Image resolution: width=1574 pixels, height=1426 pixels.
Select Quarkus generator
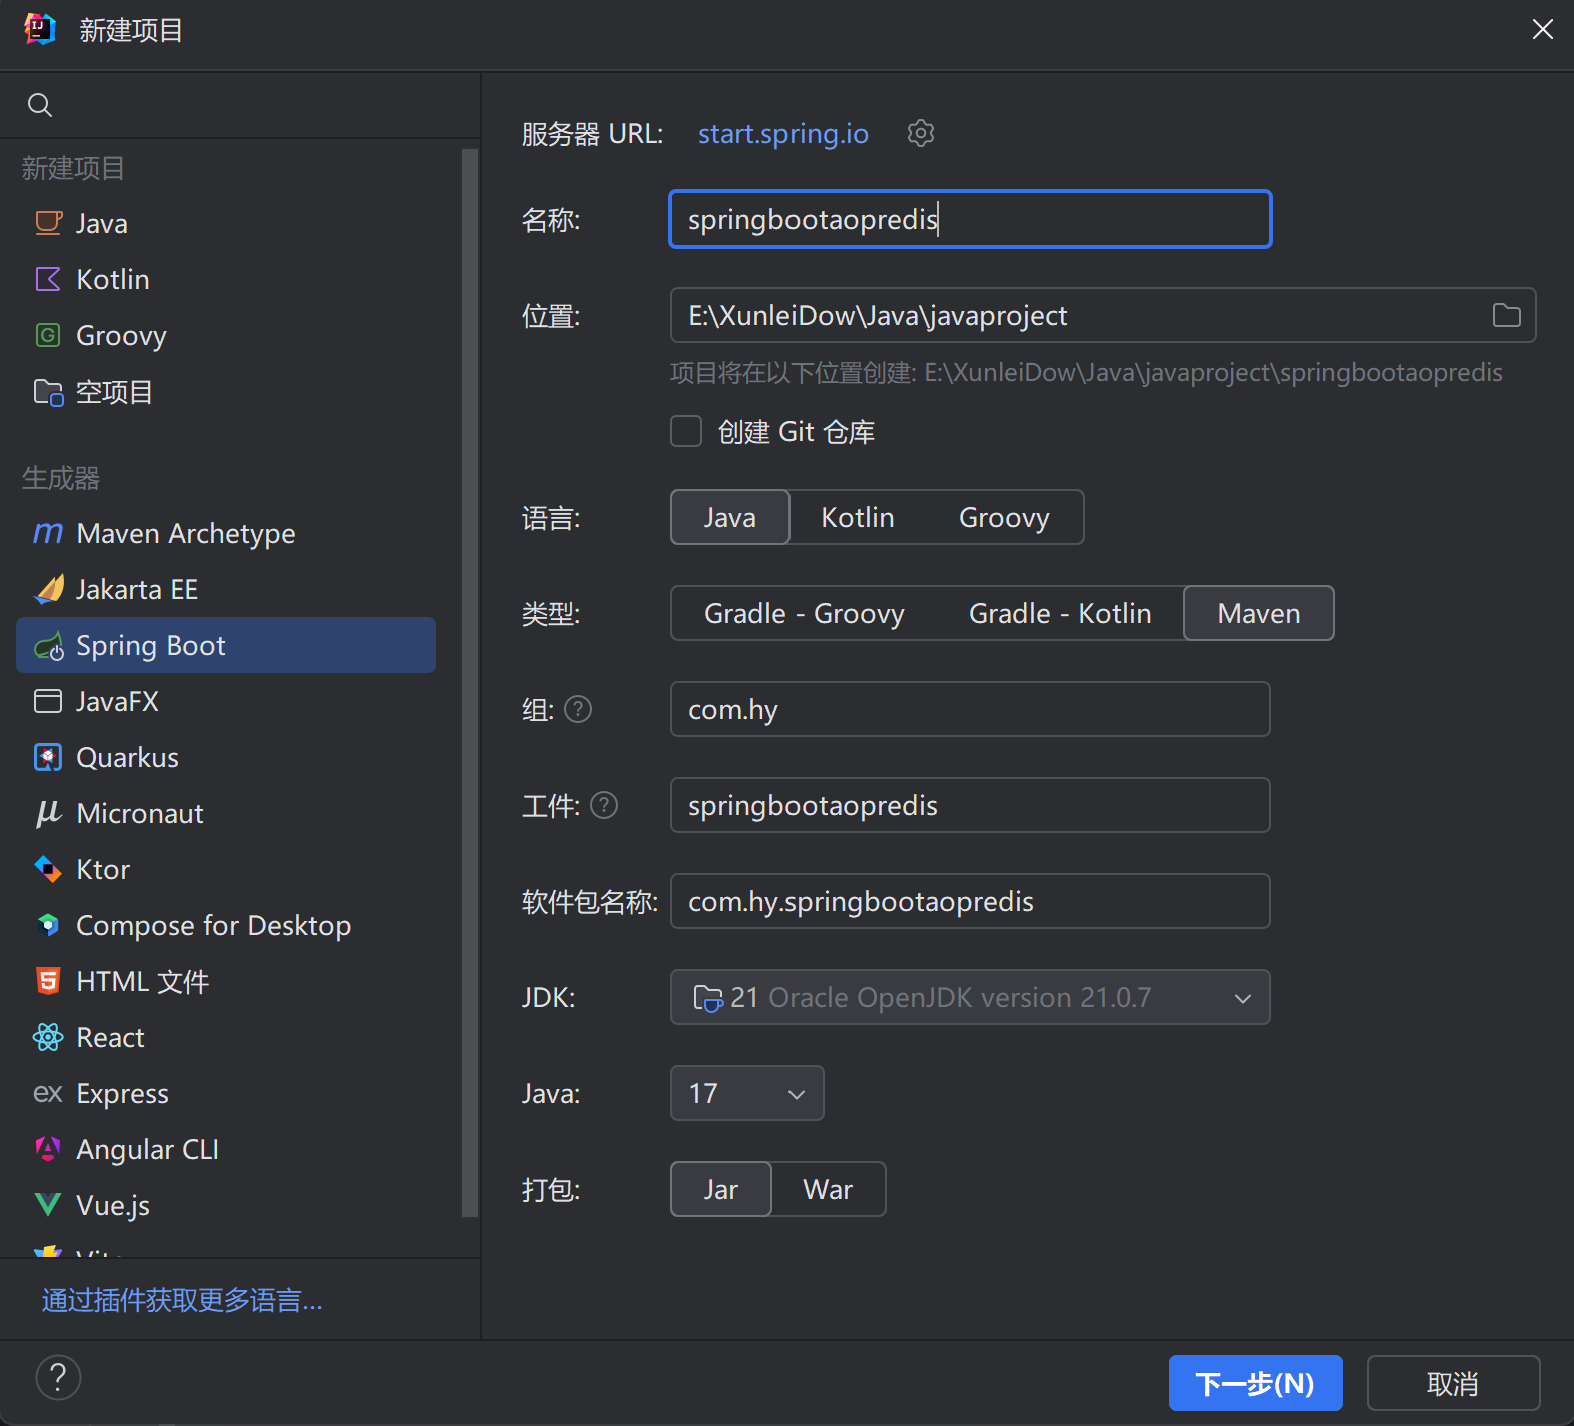point(226,757)
